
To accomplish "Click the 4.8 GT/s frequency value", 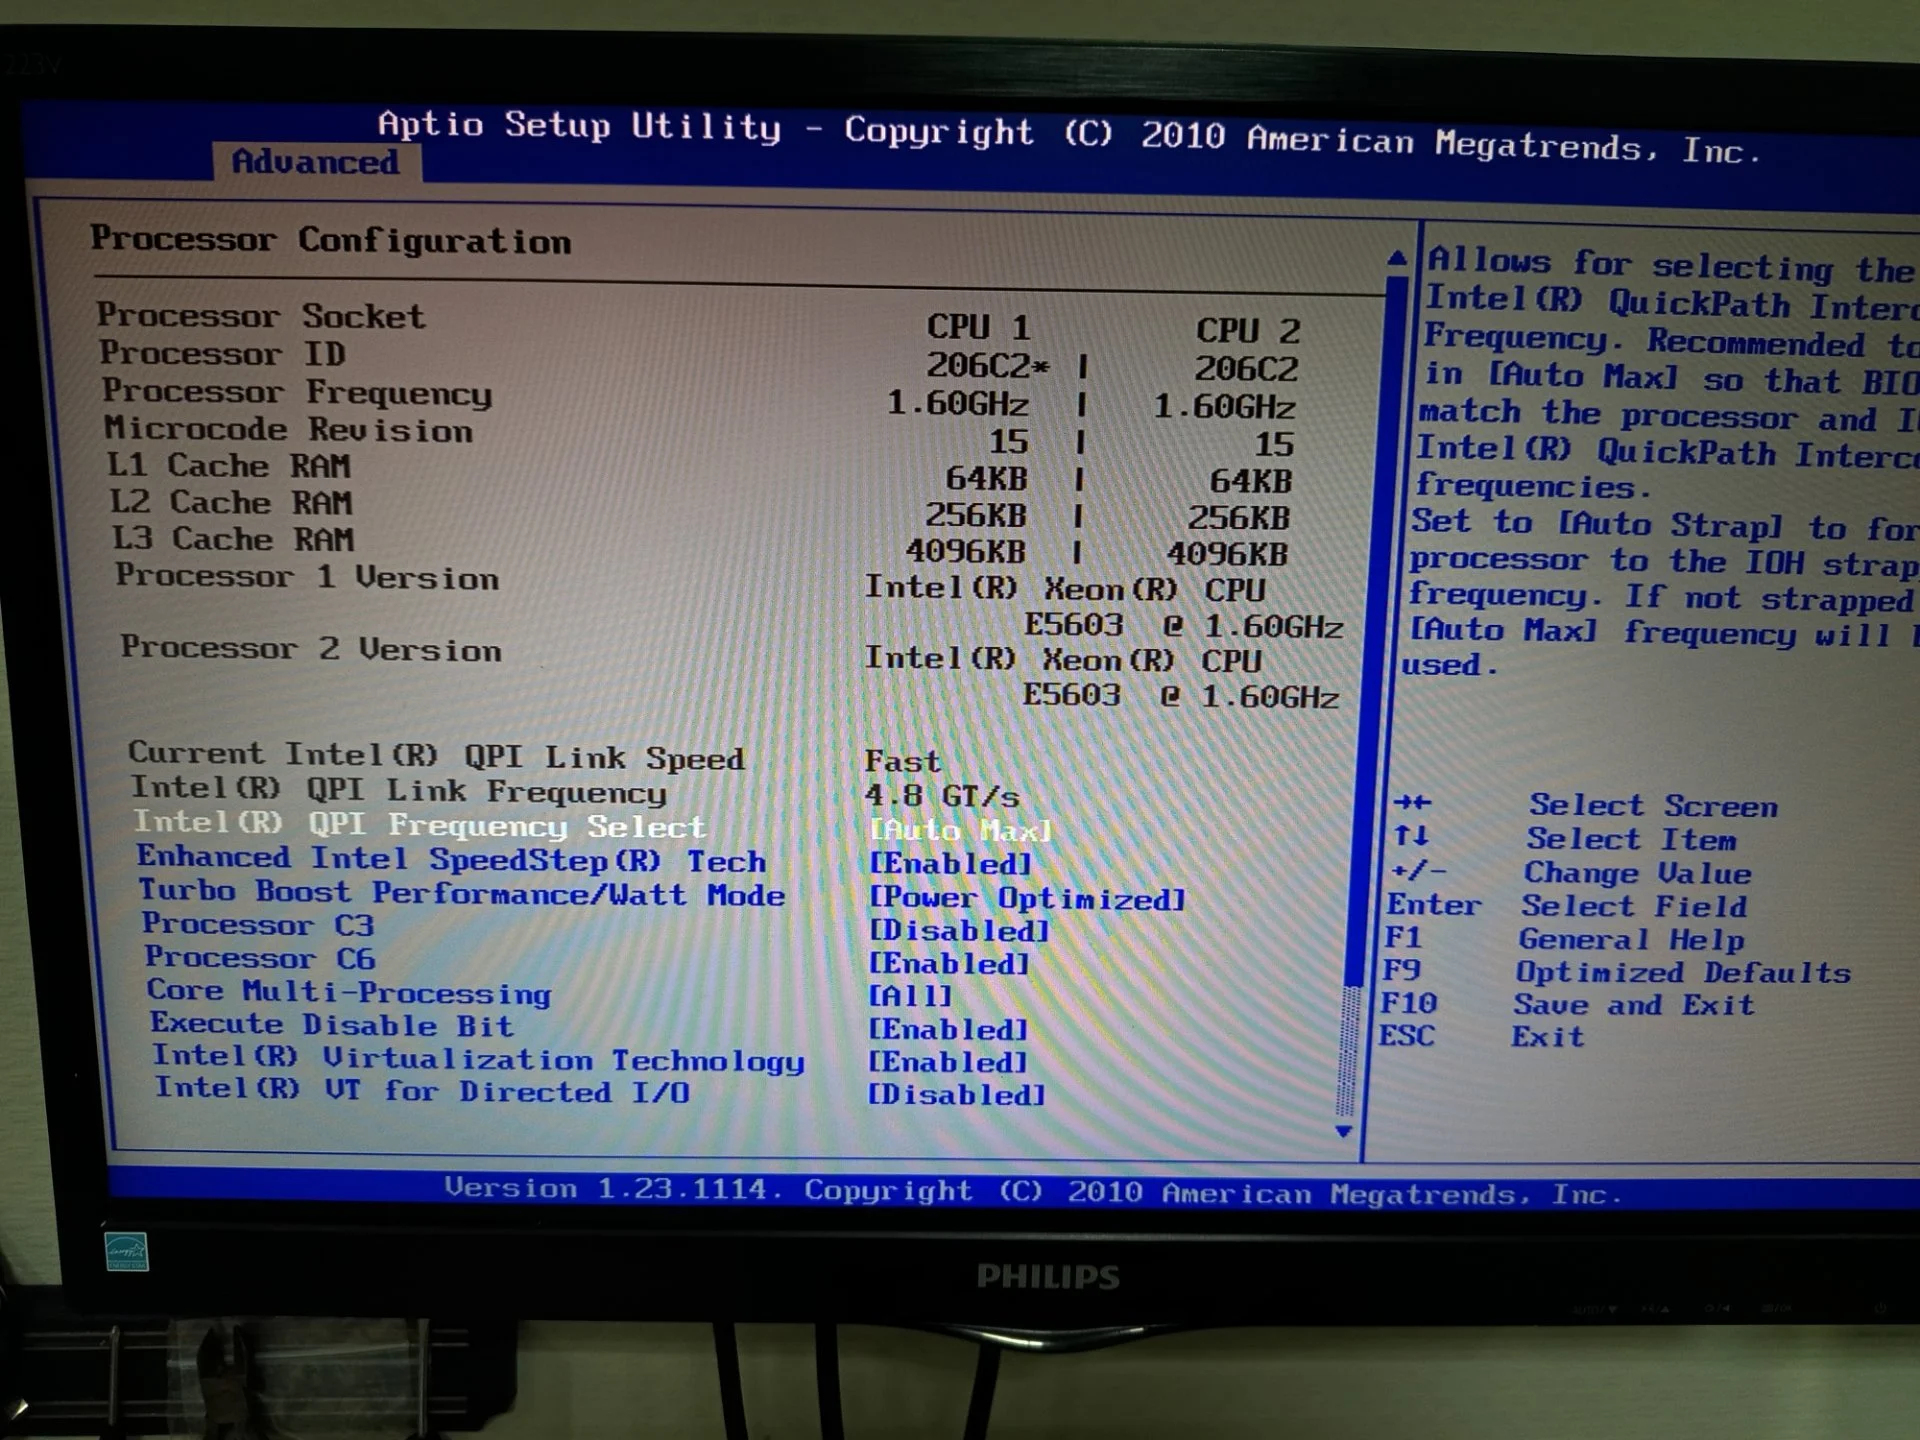I will tap(941, 796).
